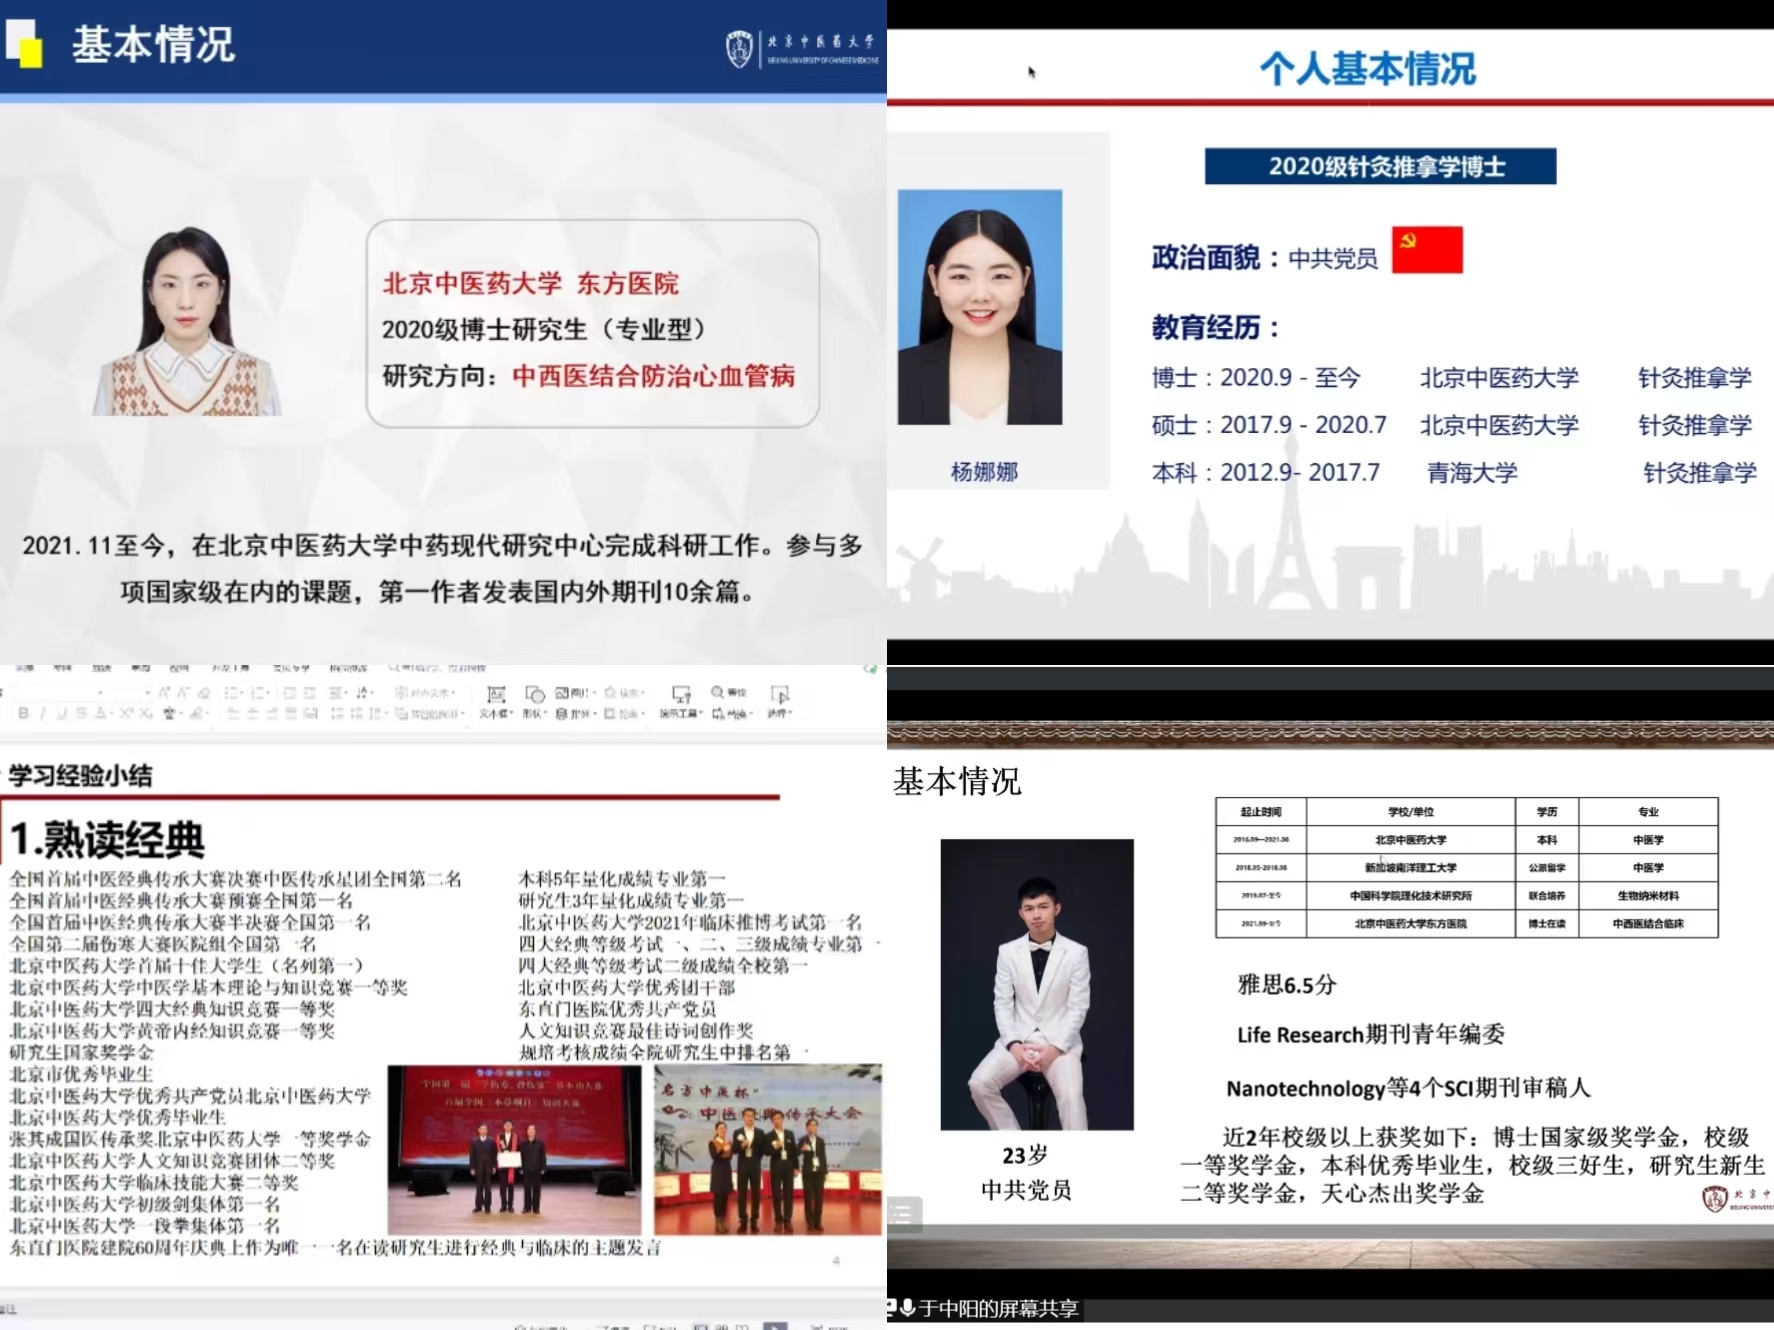Open the first ribbon tab in the menu row
This screenshot has height=1330, width=1774.
tap(25, 667)
